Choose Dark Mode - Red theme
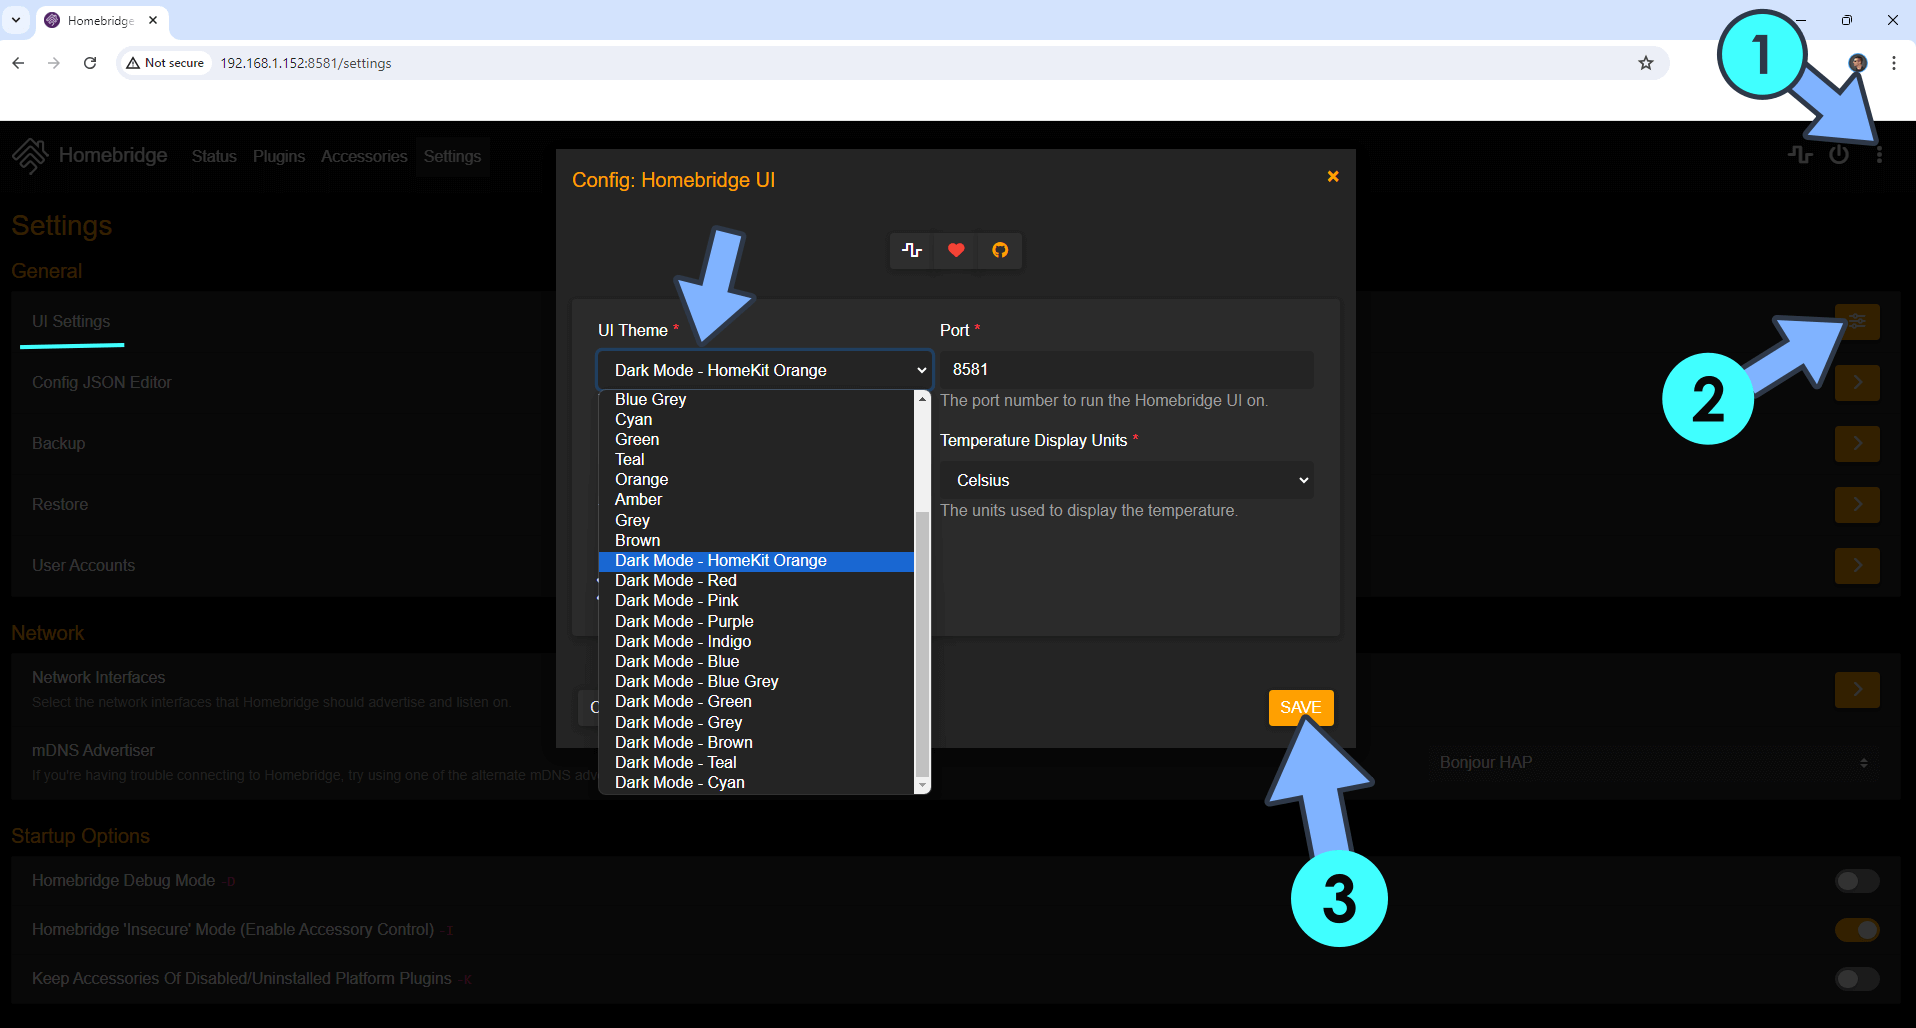1916x1028 pixels. point(756,581)
